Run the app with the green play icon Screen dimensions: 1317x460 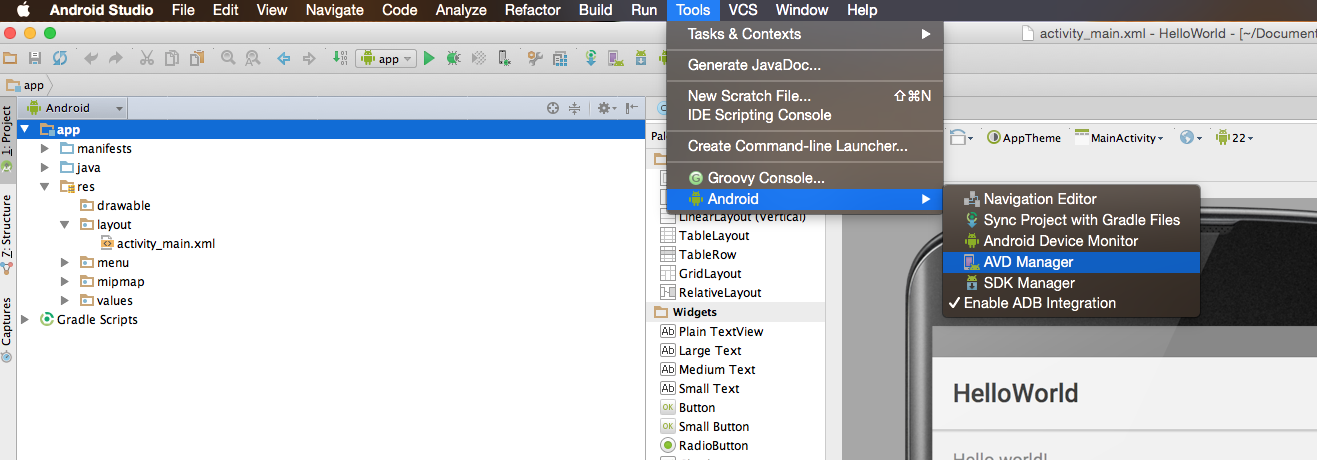coord(429,59)
